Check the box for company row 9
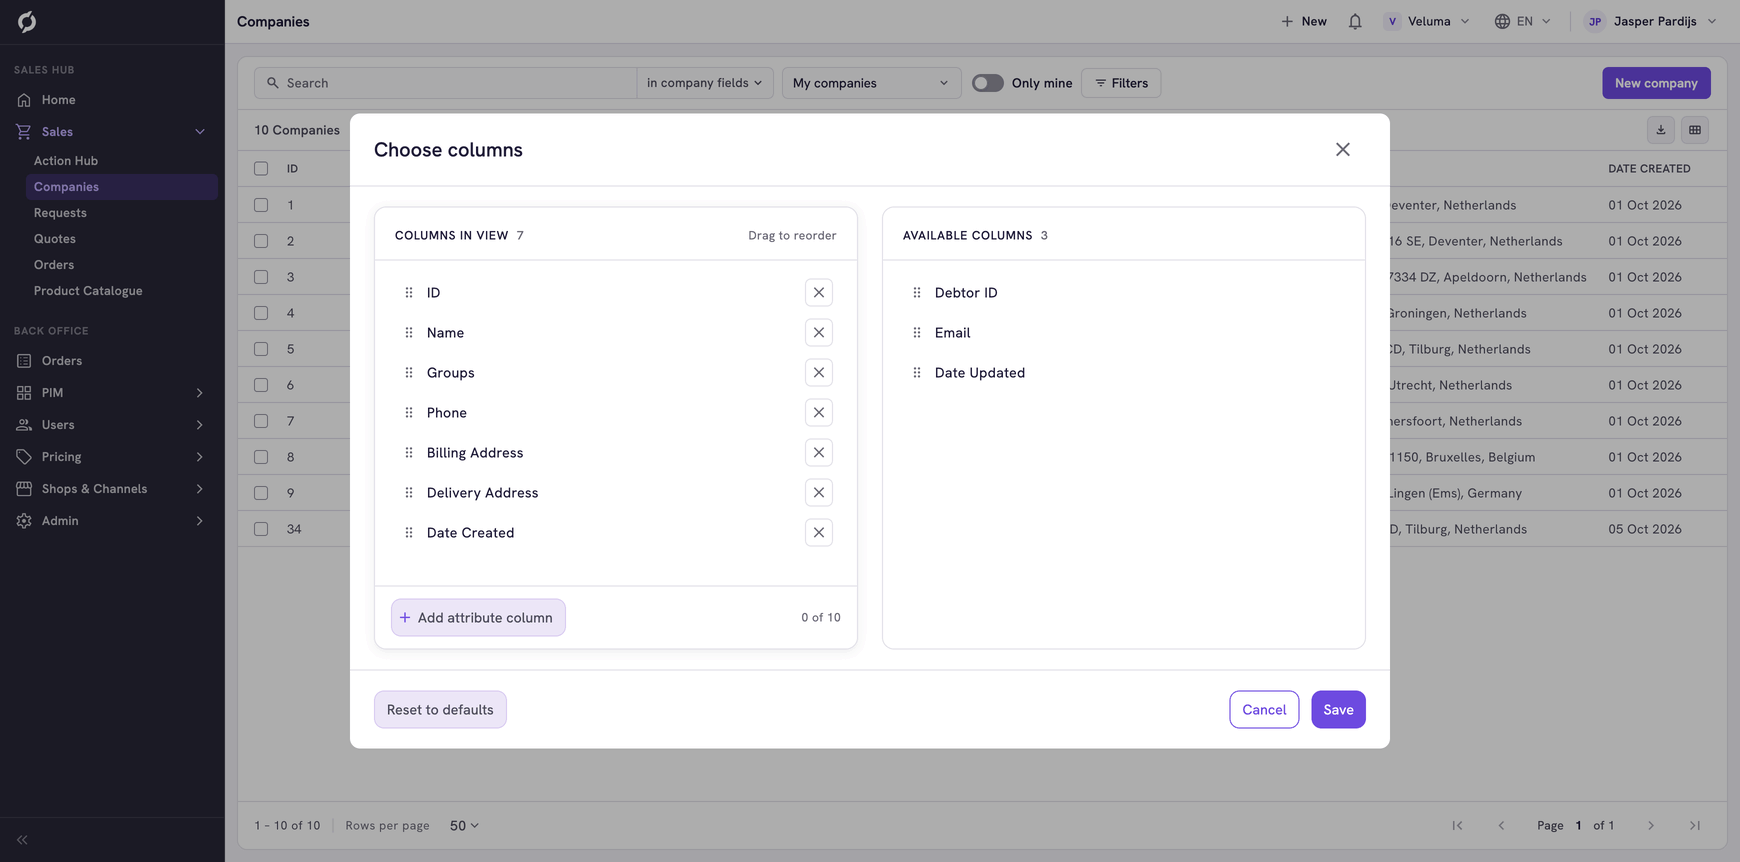Screen dimensions: 1740x862 coord(261,493)
